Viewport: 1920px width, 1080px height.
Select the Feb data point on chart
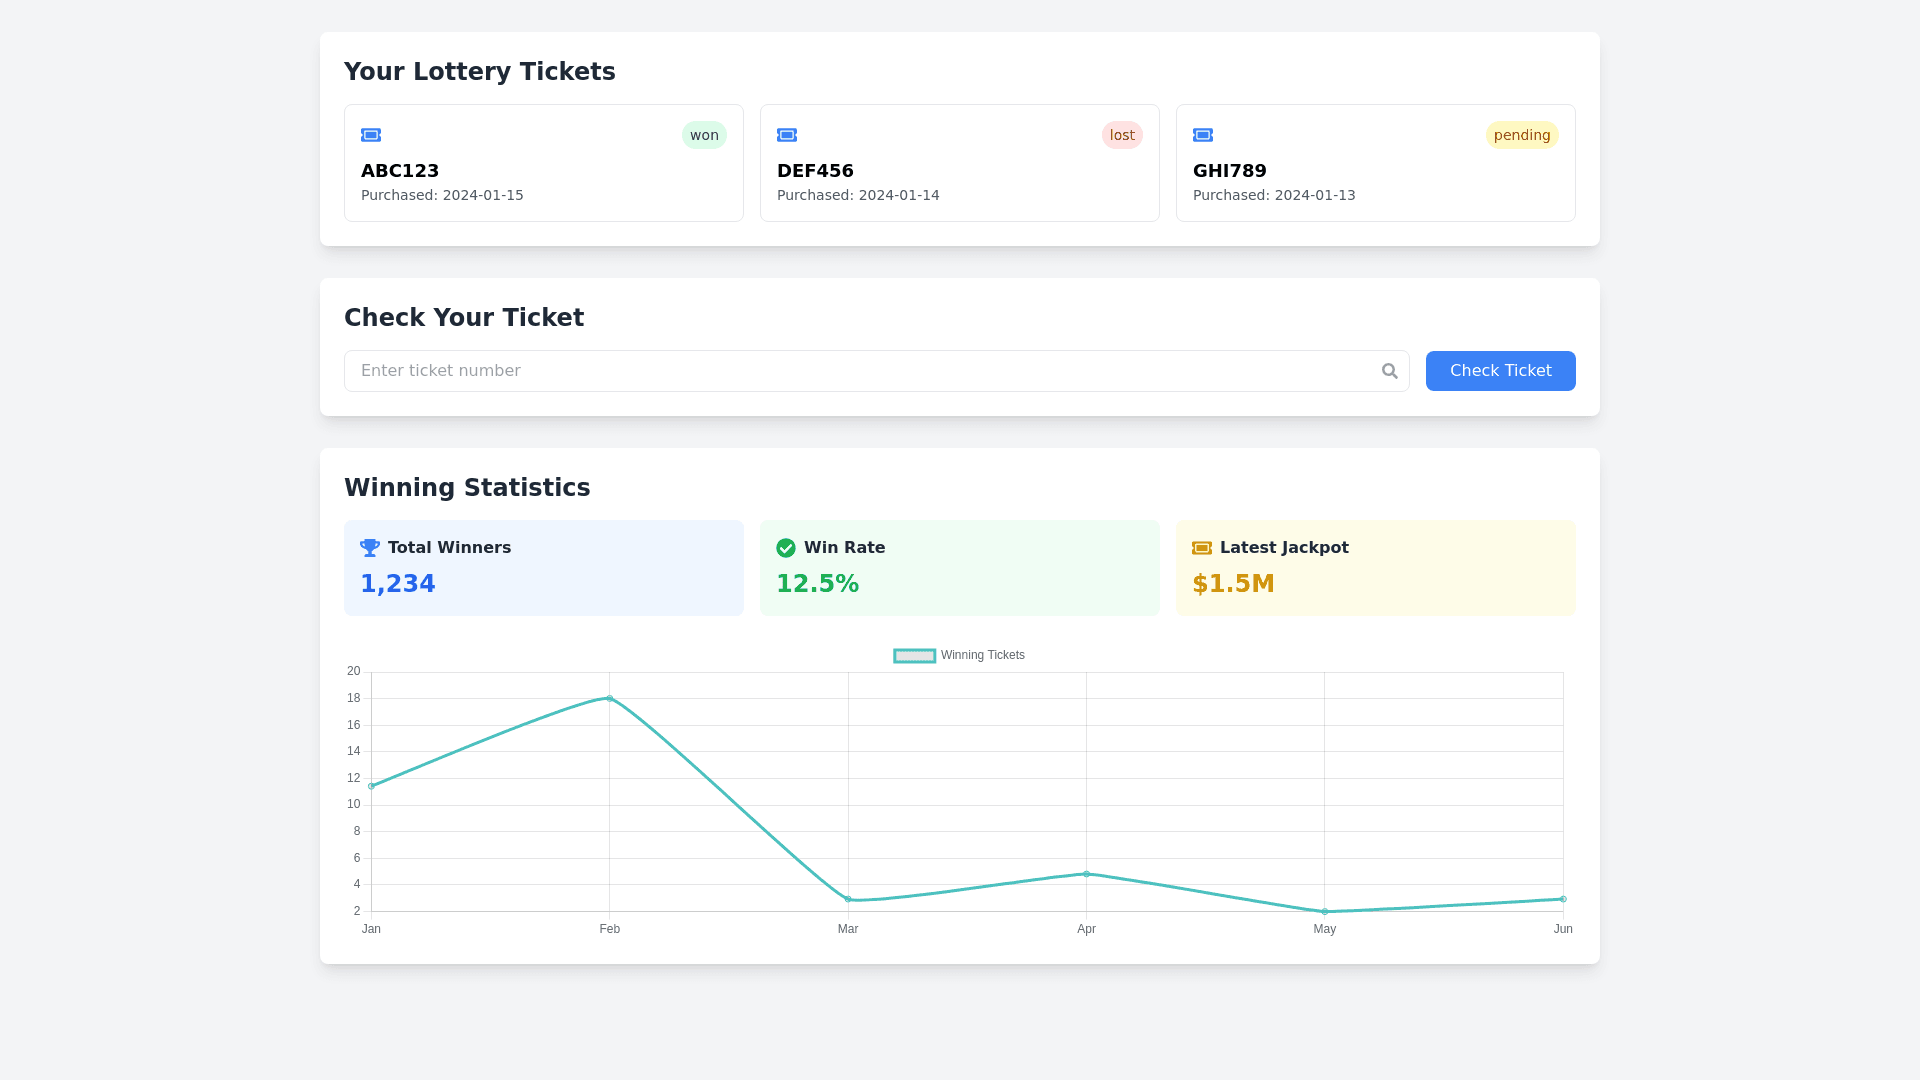610,699
